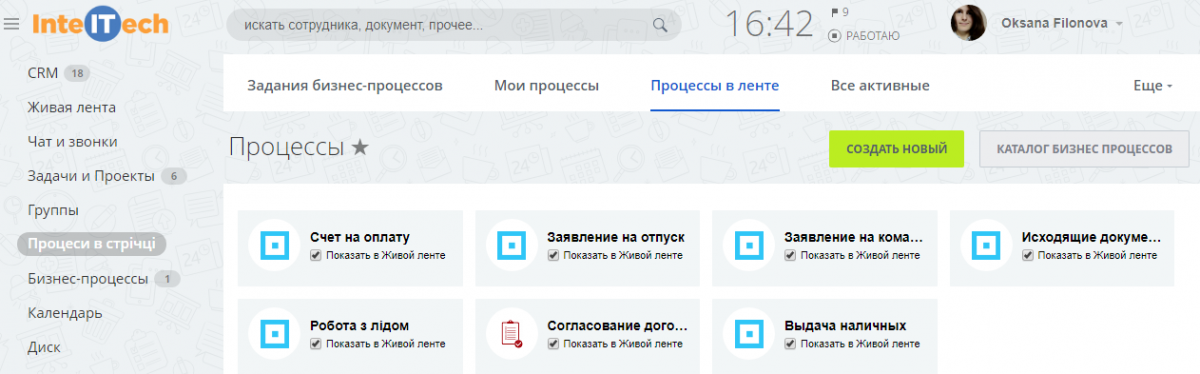The image size is (1200, 374).
Task: Click the Задачи и Проекты counter badge 6
Action: tap(173, 176)
